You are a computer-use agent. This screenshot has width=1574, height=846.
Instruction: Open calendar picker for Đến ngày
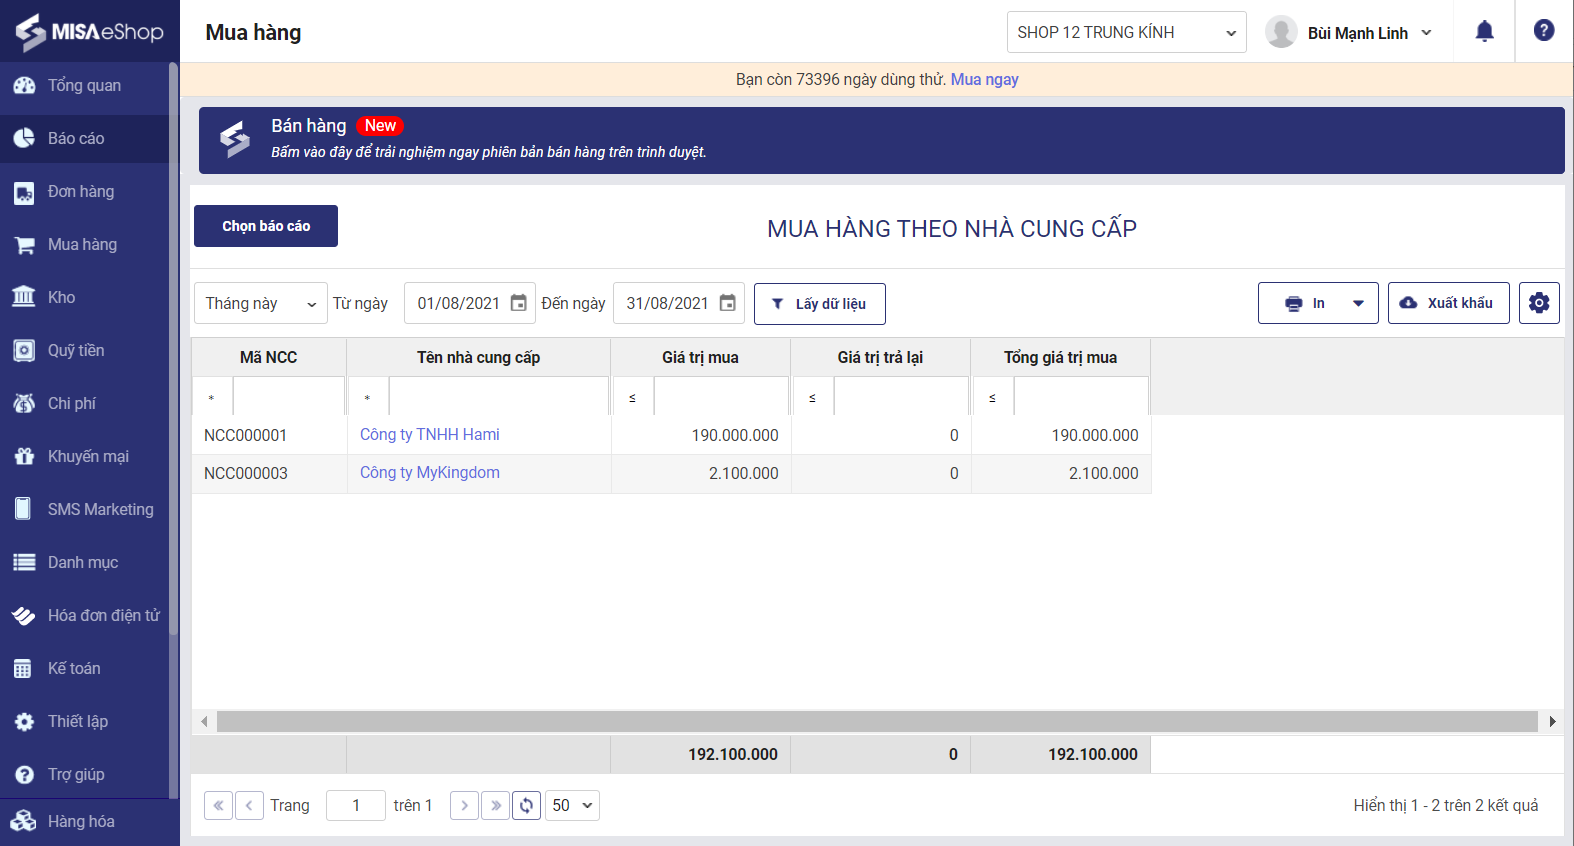click(x=728, y=303)
